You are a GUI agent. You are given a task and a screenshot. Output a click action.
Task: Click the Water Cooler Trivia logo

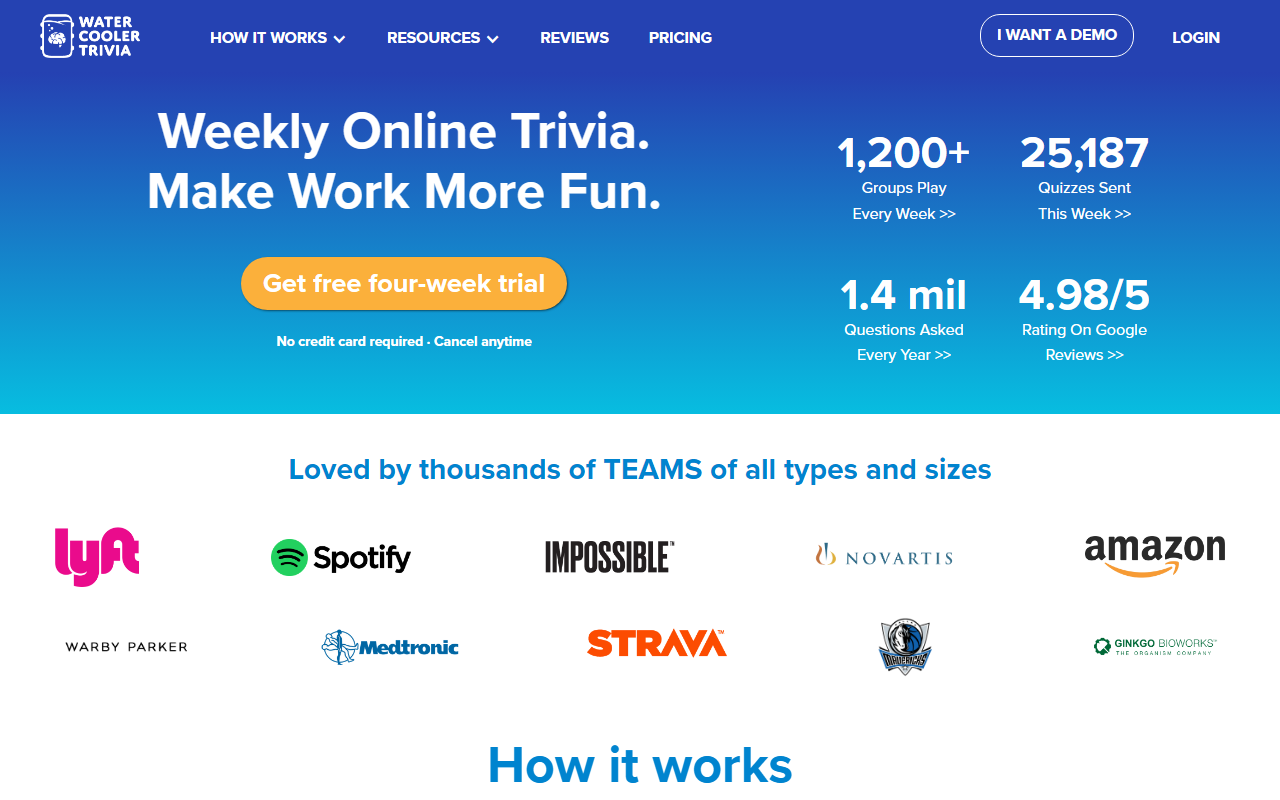[x=90, y=36]
